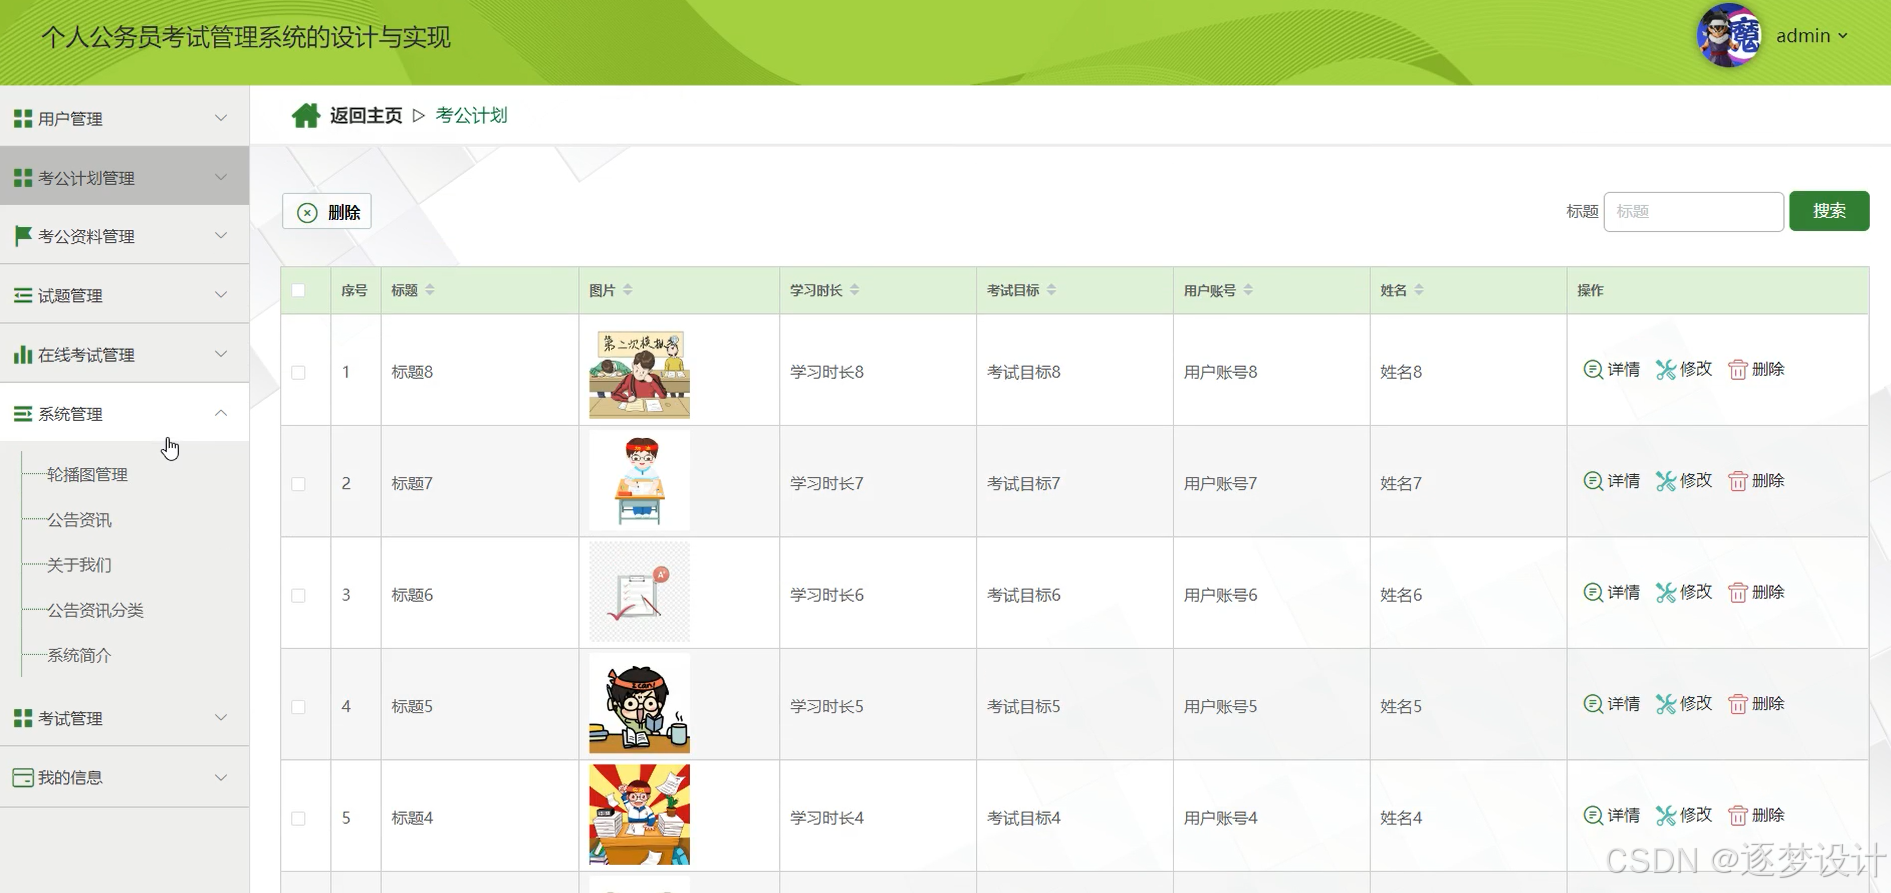Viewport: 1891px width, 893px height.
Task: Click thumbnail image in 标题8 row
Action: tap(640, 372)
